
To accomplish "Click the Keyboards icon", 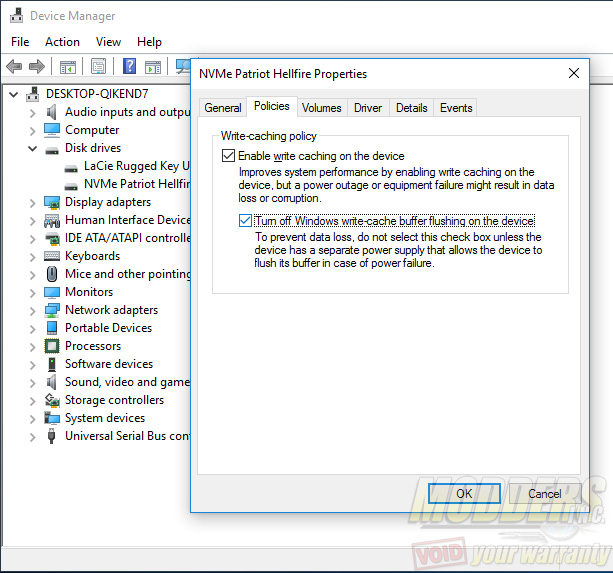I will [x=52, y=256].
